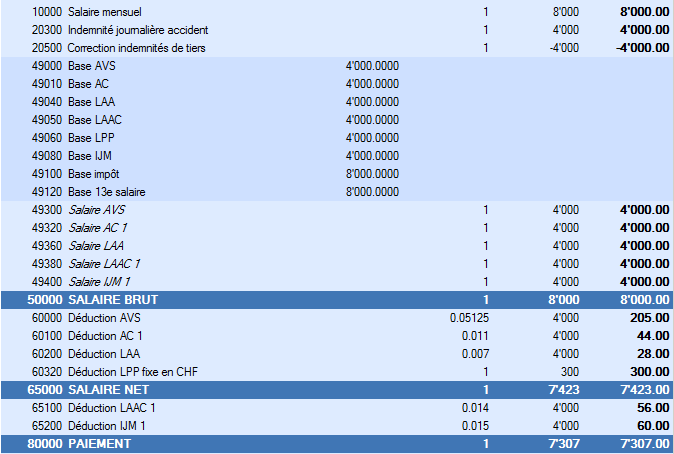
Task: Select the 49050 Base LAAC row
Action: click(x=337, y=120)
